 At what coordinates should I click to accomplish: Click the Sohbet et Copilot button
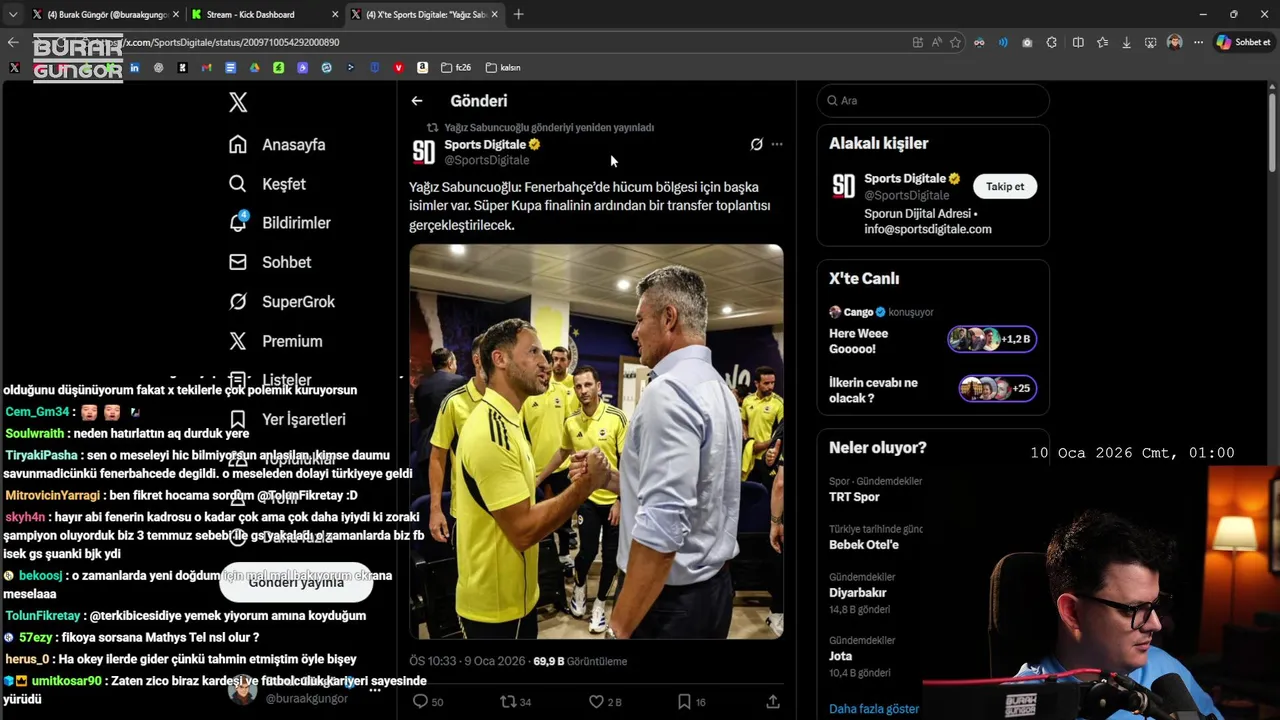pyautogui.click(x=1244, y=42)
